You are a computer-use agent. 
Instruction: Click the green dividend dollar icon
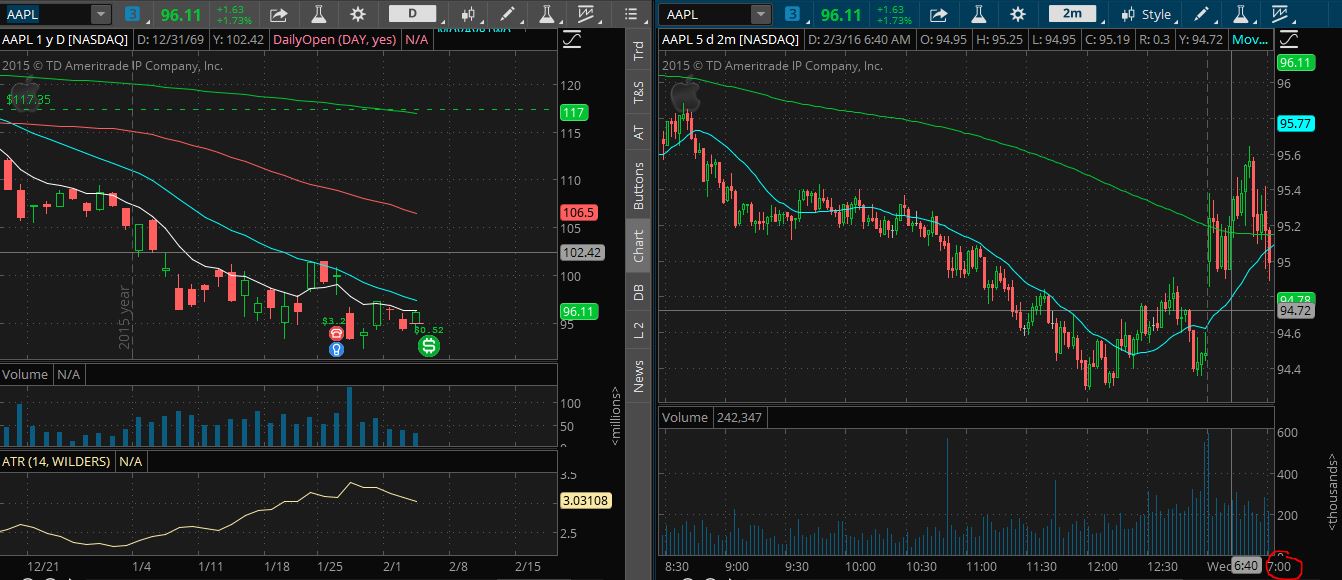pos(429,347)
